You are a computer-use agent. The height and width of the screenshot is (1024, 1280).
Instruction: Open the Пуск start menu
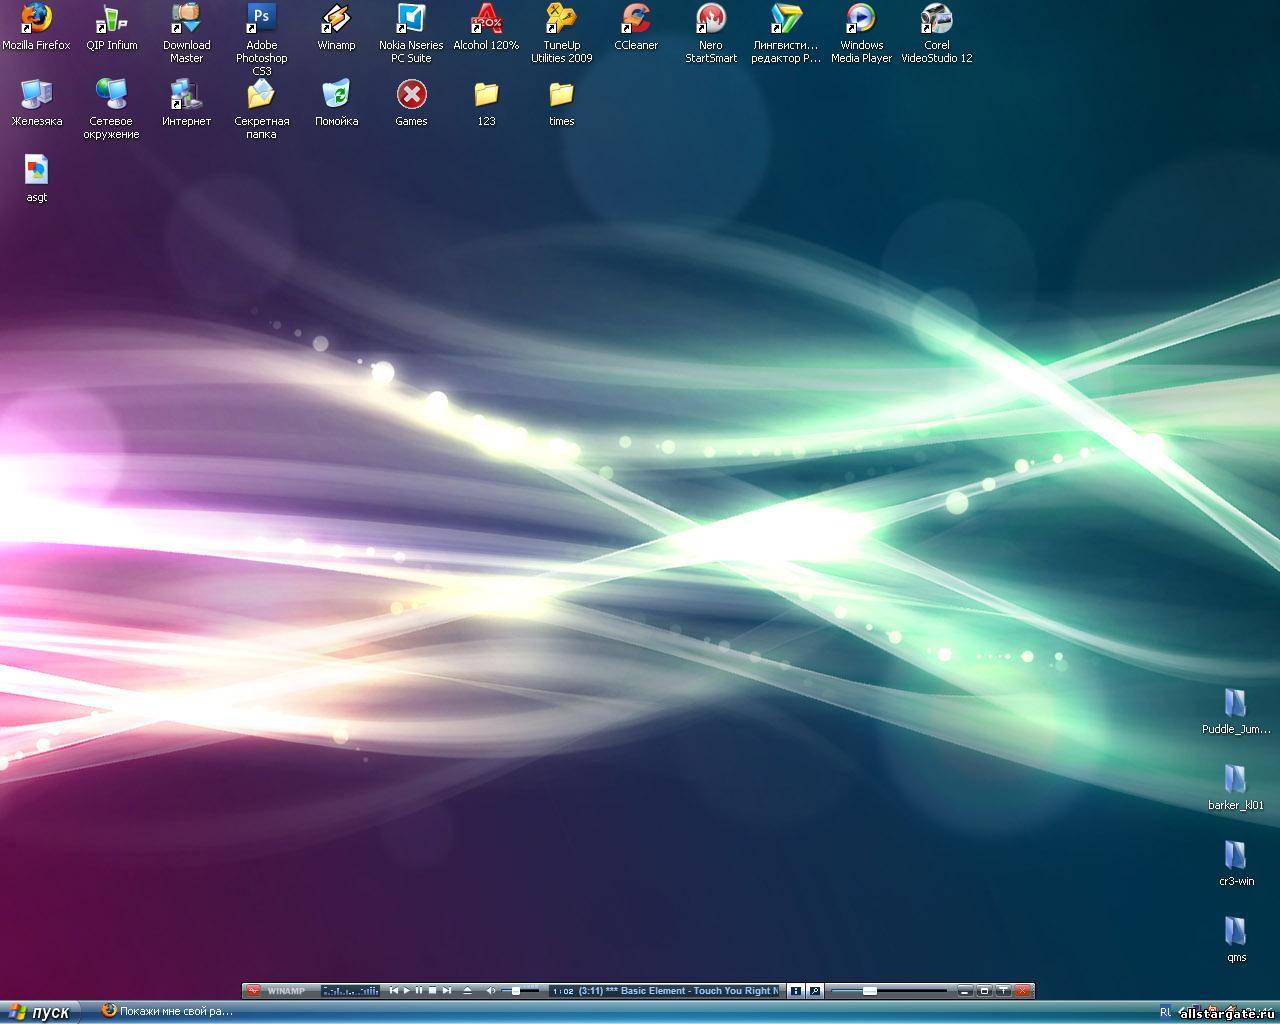[x=40, y=1012]
